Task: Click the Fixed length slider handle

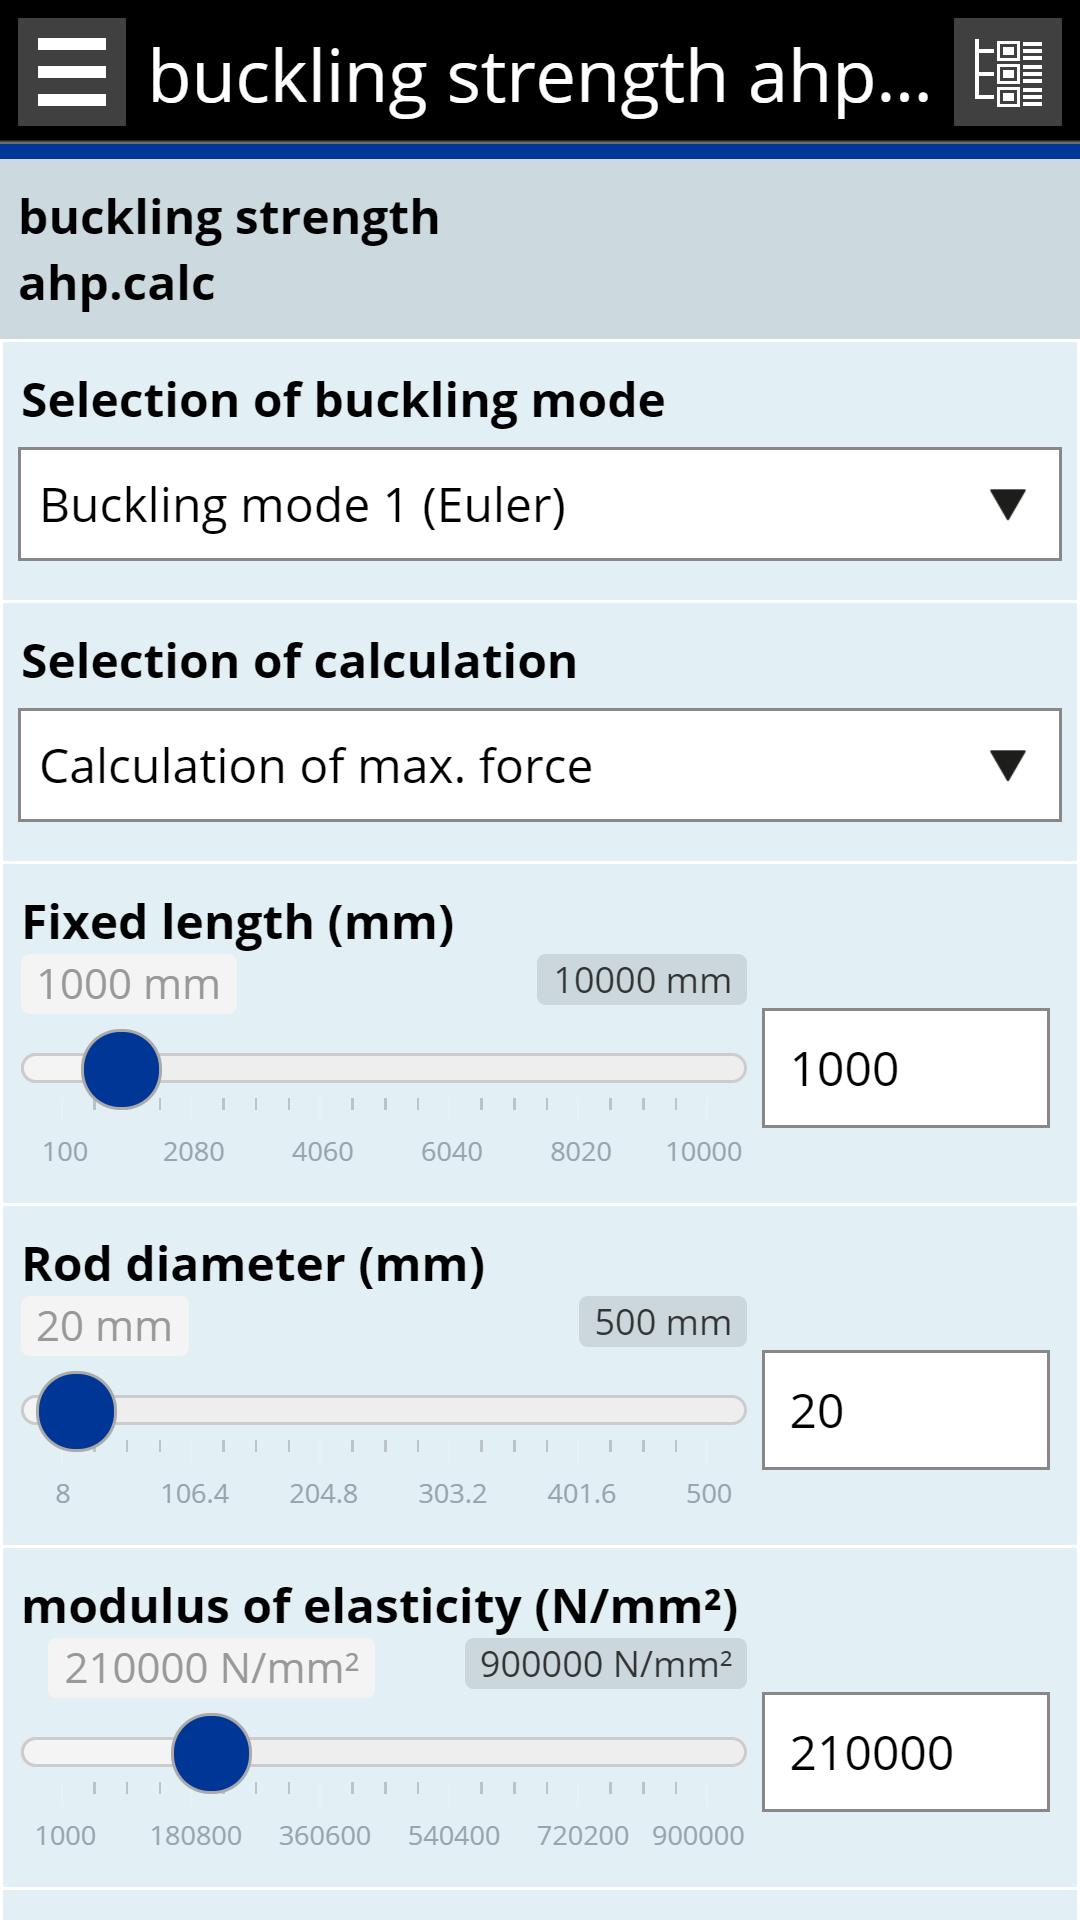Action: click(x=121, y=1069)
